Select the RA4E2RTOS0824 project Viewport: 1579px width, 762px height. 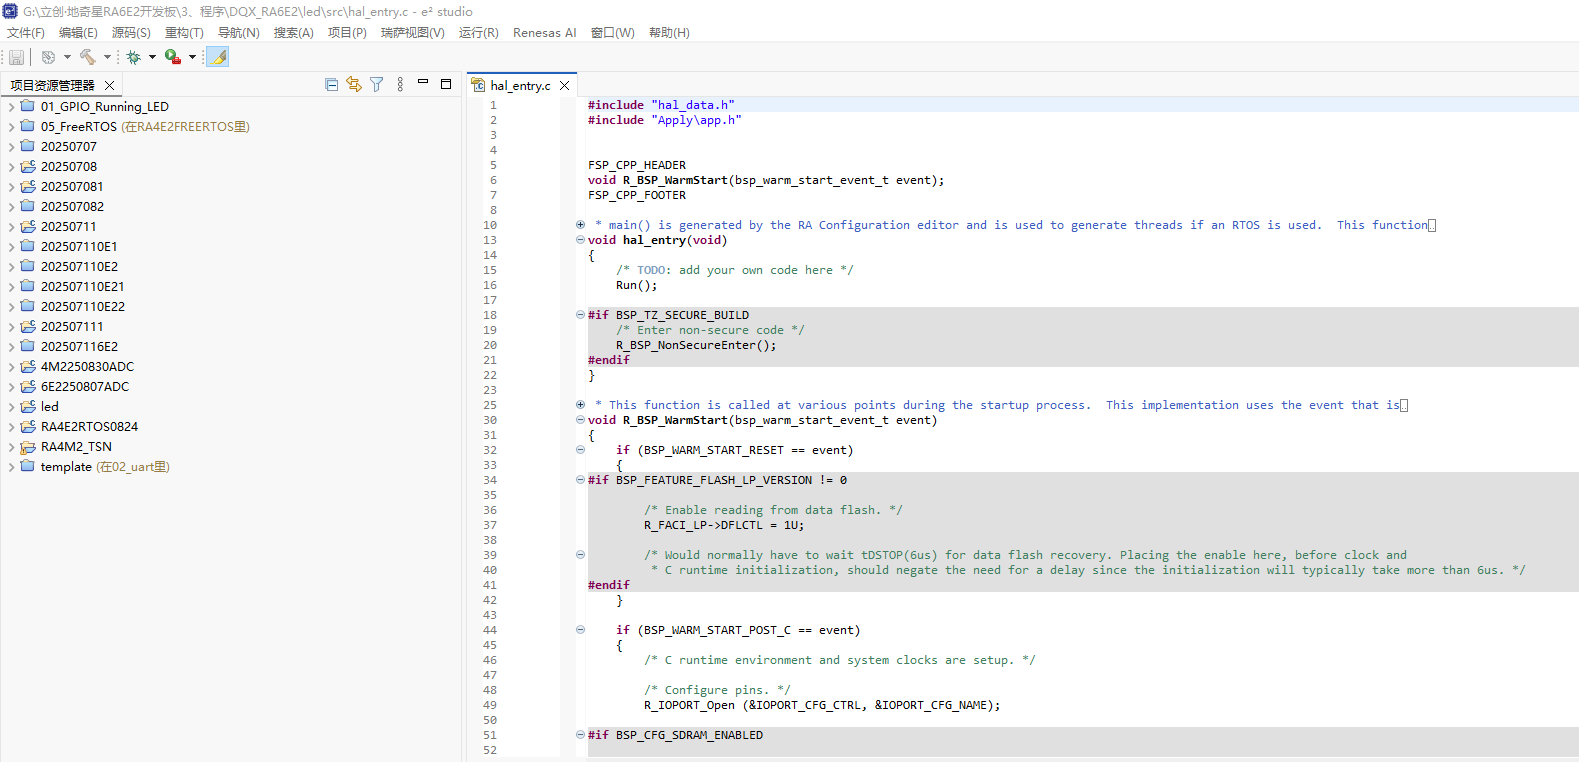[x=89, y=427]
